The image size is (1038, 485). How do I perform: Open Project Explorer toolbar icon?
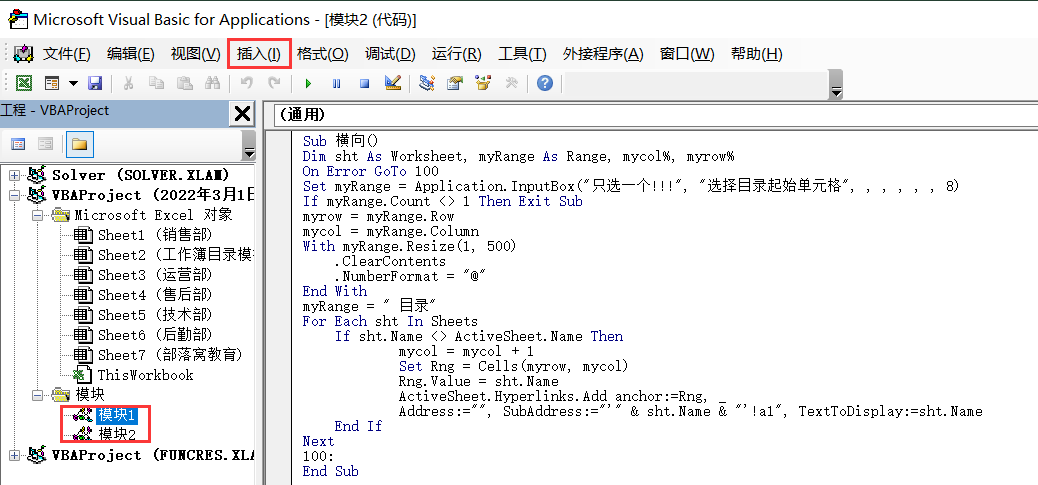click(427, 83)
